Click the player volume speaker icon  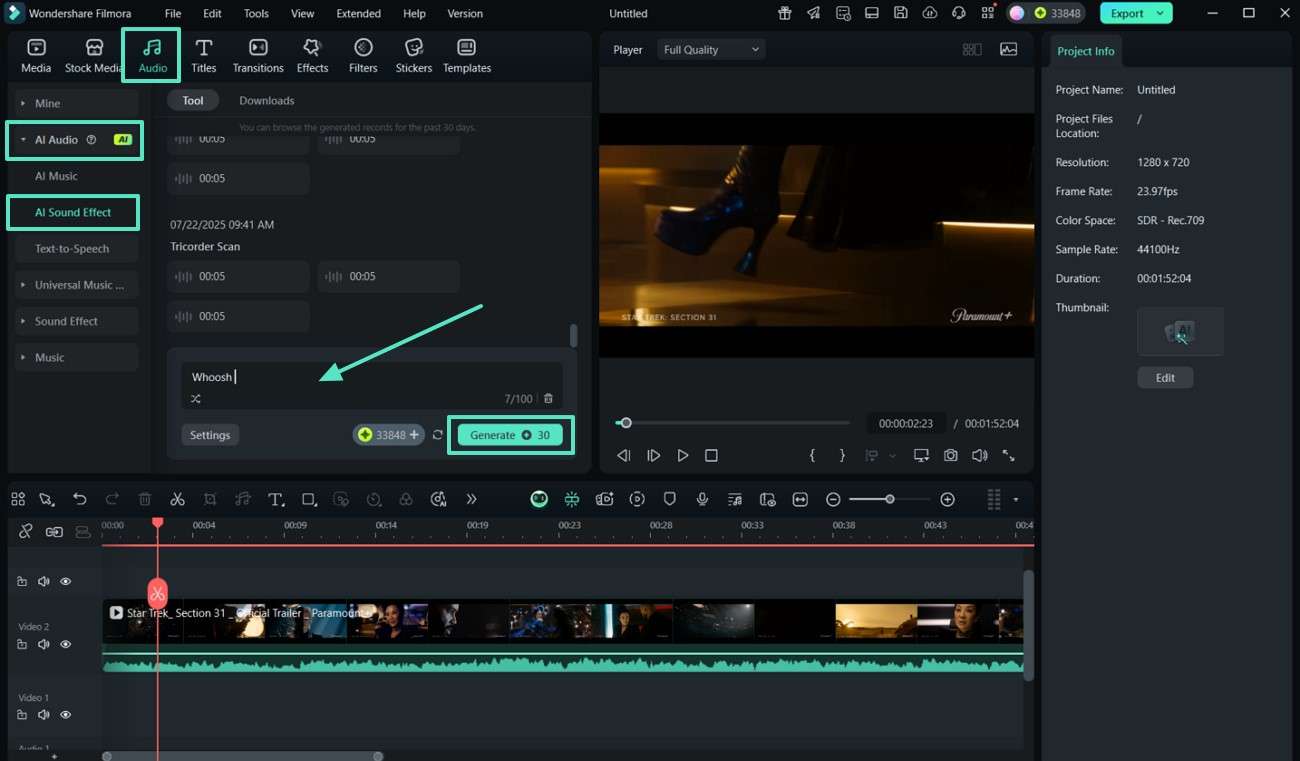pos(979,455)
